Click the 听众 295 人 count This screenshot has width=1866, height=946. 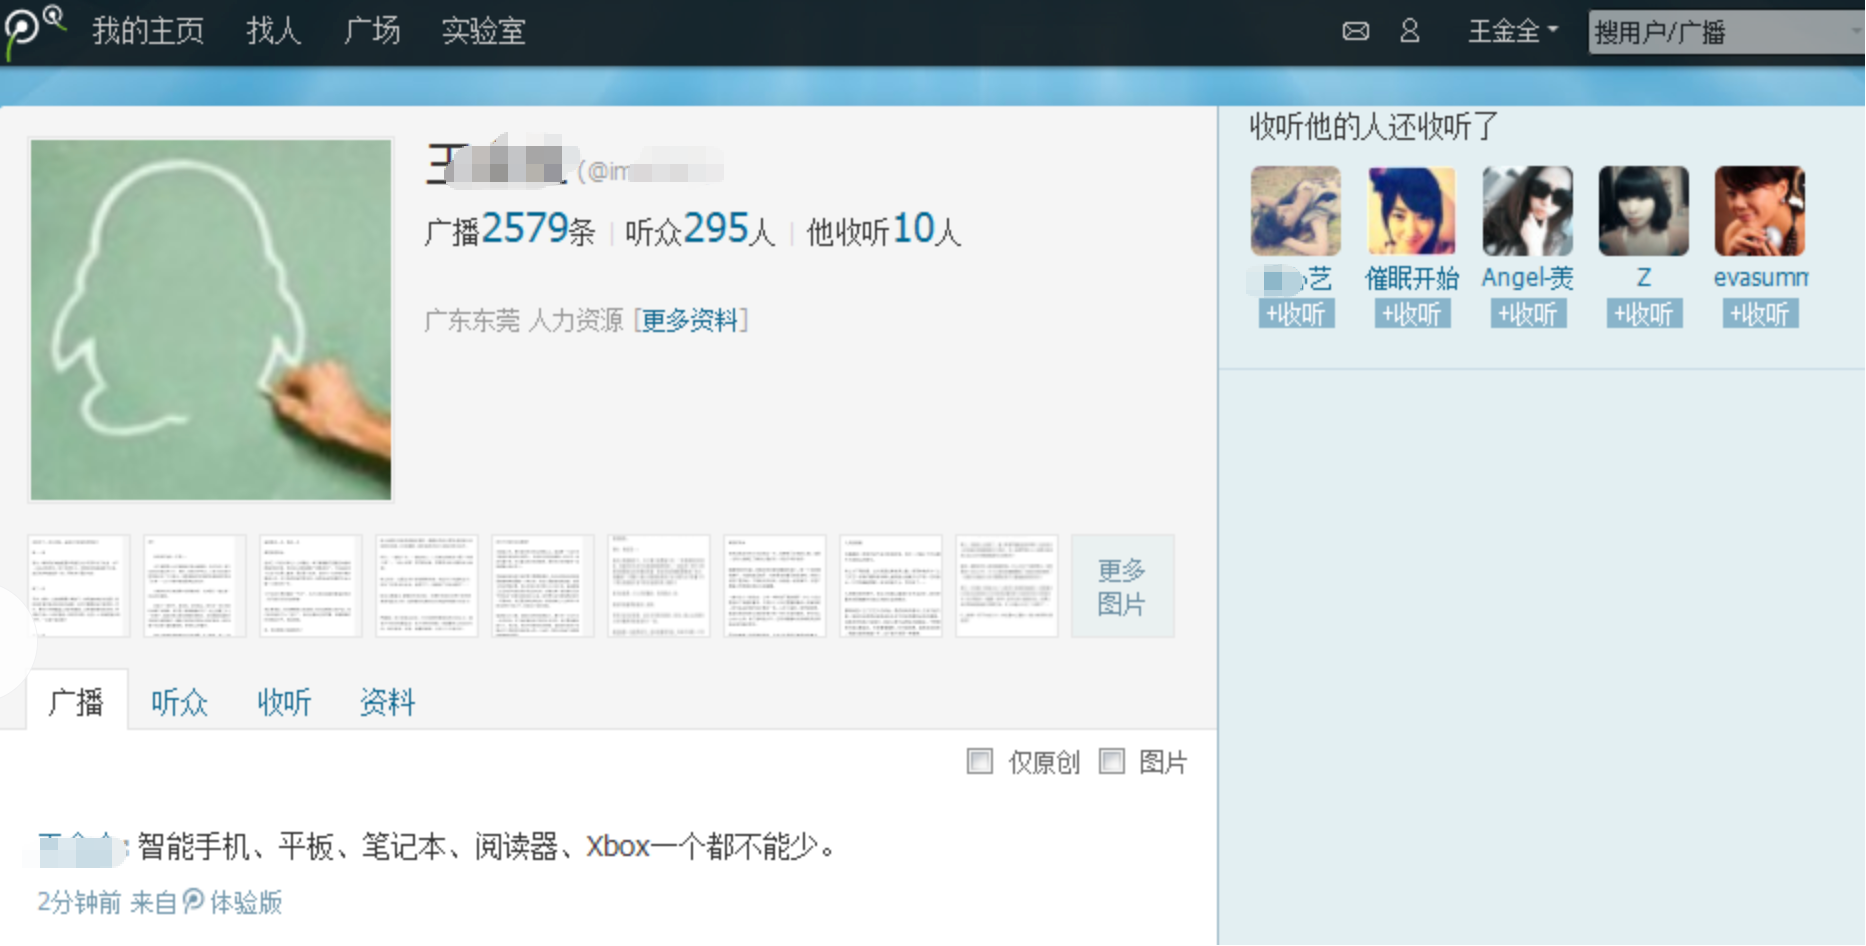700,230
